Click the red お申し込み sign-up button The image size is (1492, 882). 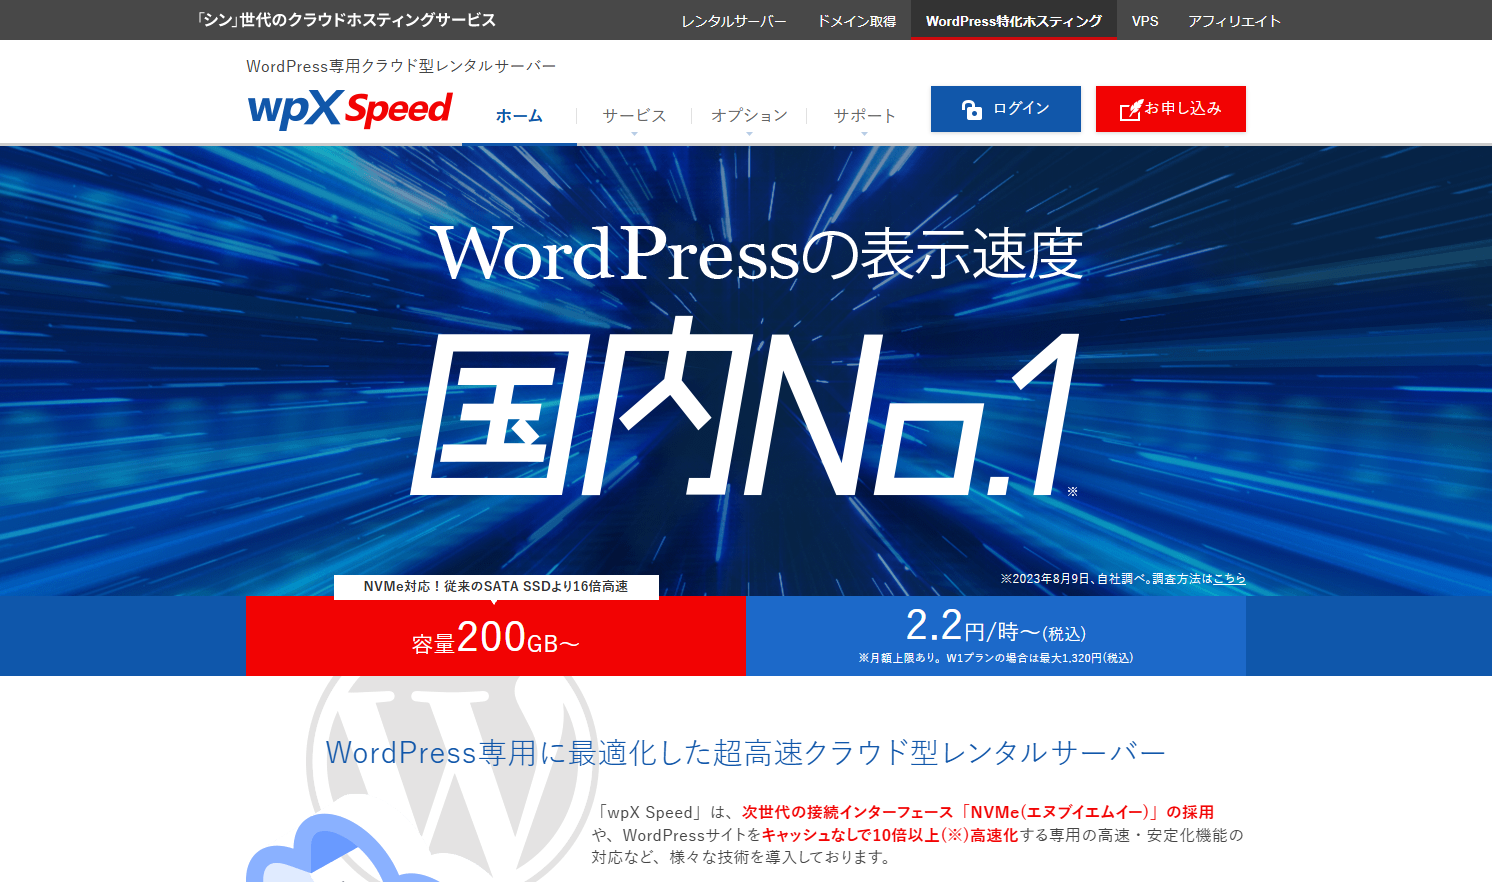tap(1171, 109)
